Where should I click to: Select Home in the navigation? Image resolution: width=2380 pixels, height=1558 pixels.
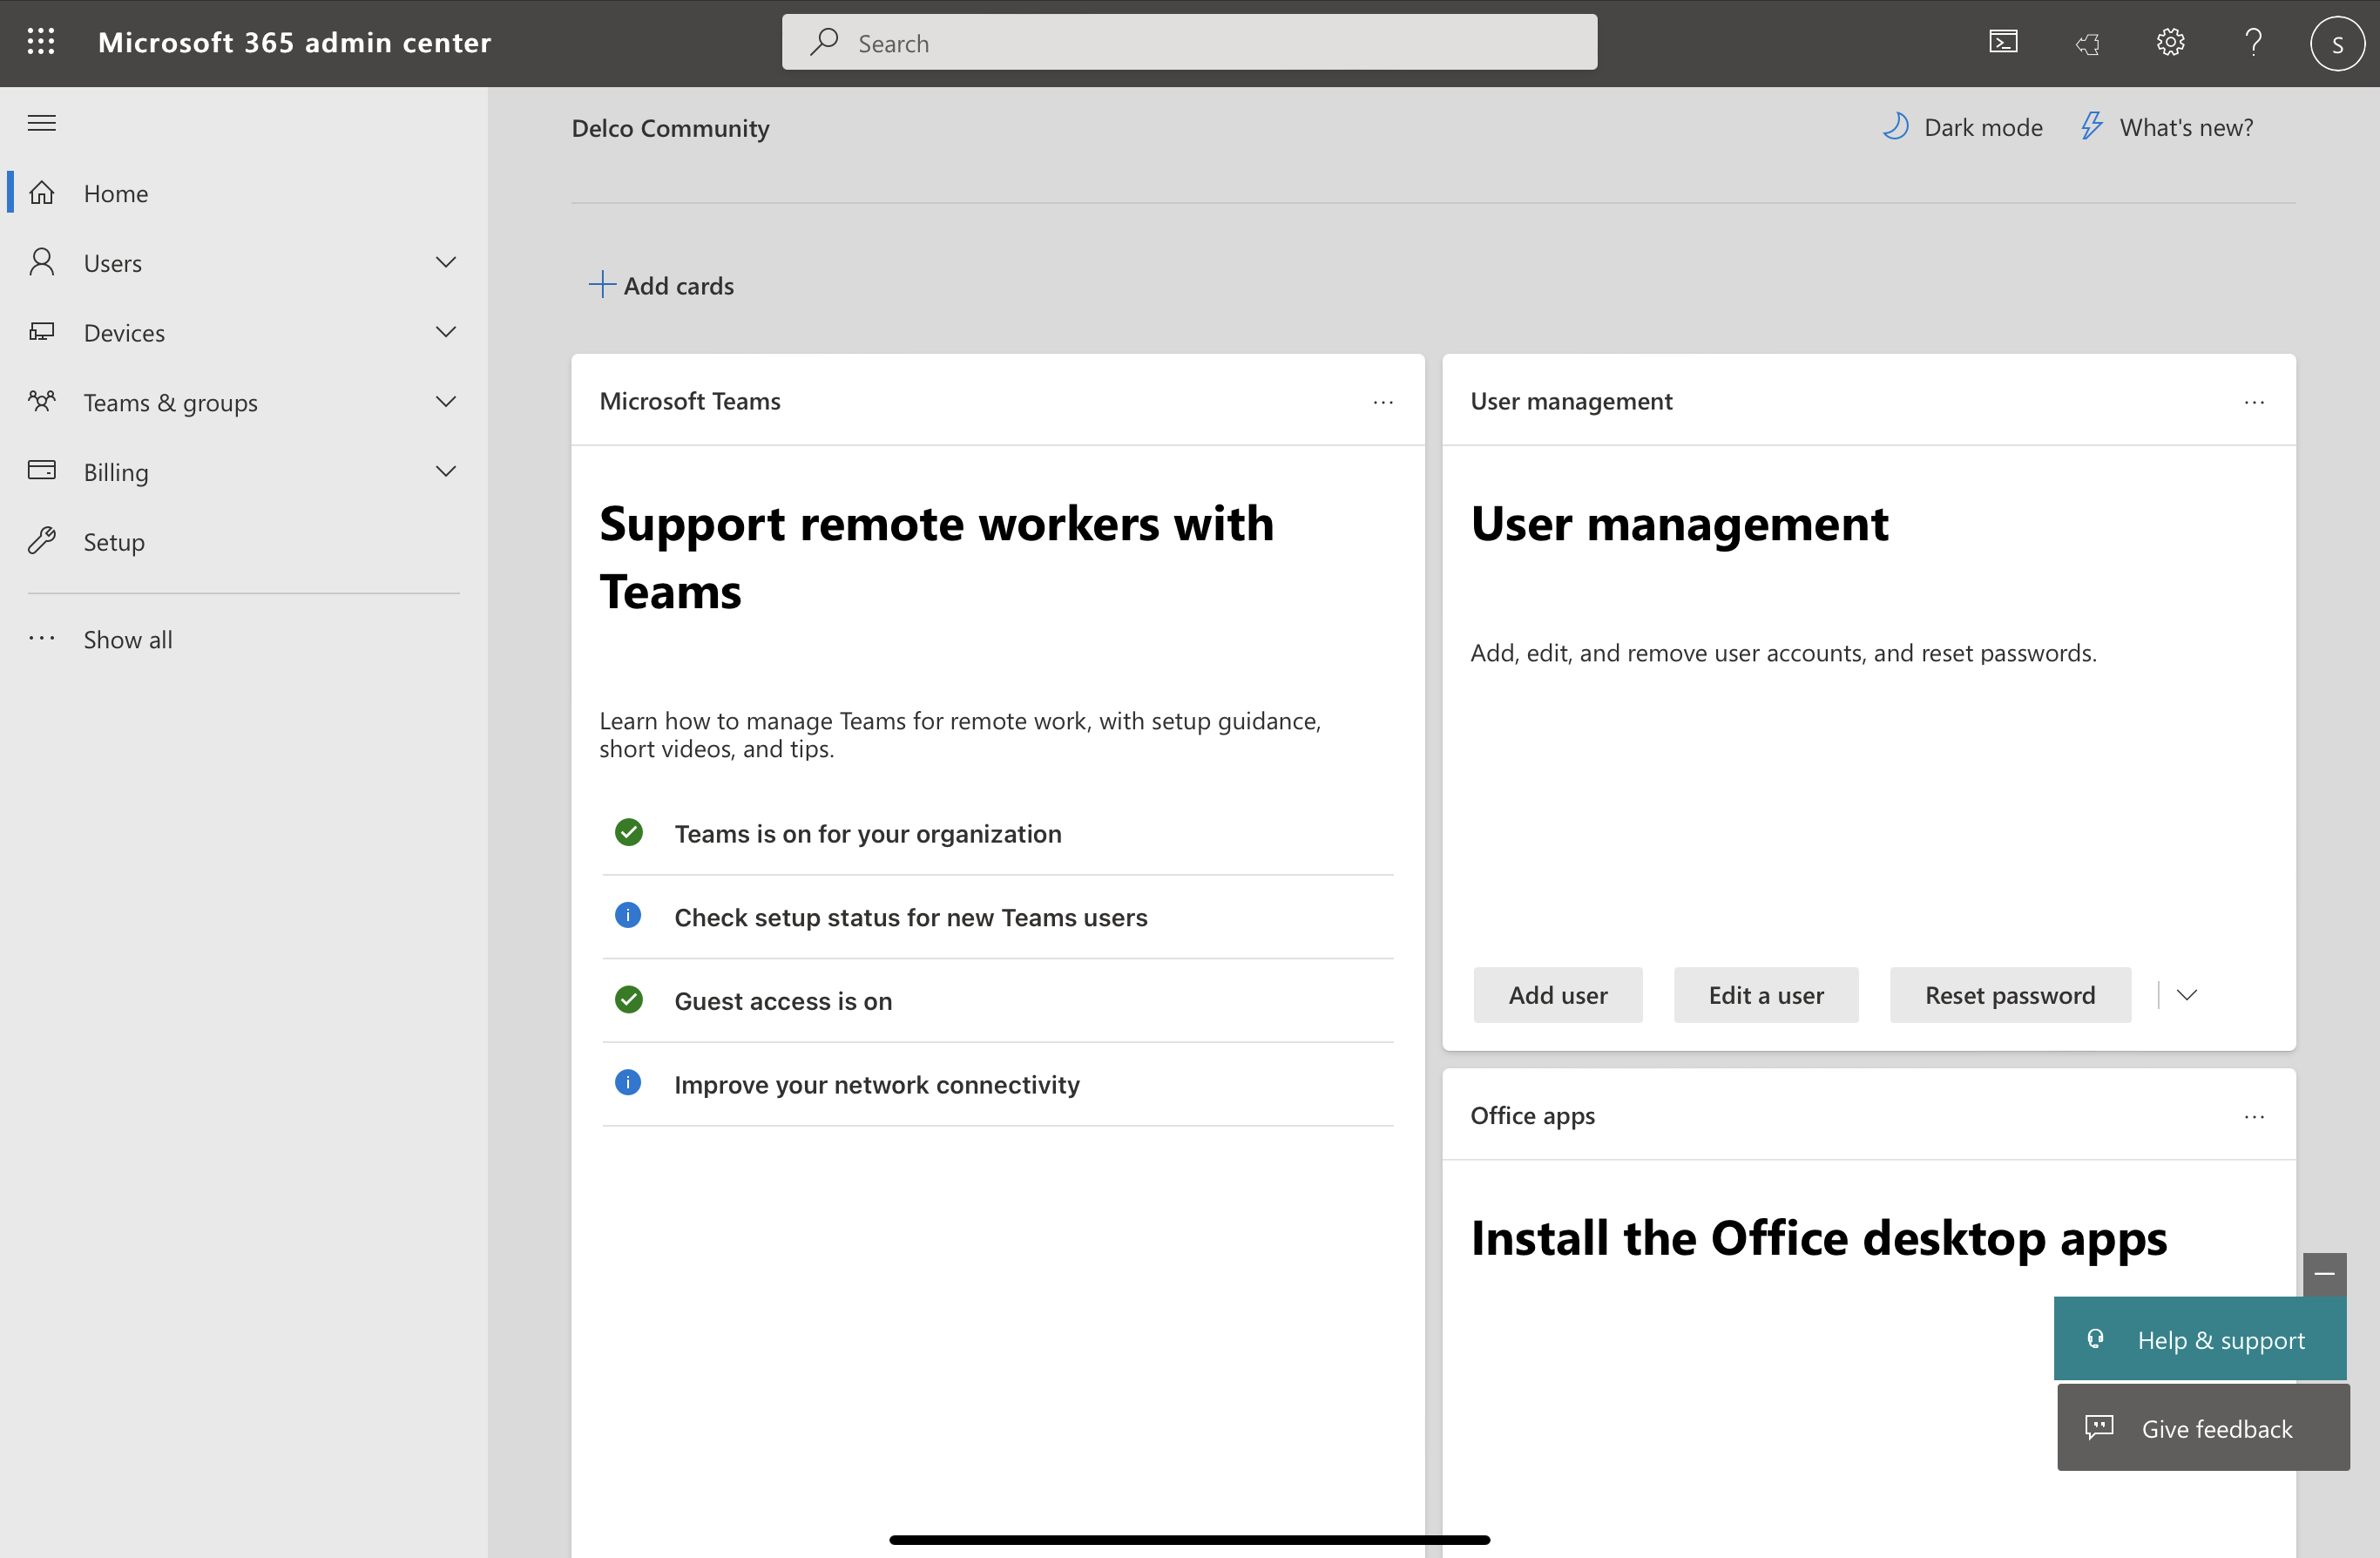point(243,193)
